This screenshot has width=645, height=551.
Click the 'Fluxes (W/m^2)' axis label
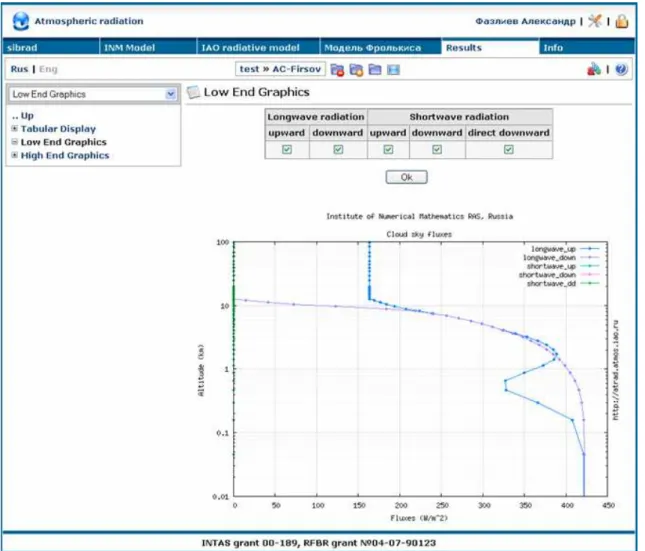419,518
